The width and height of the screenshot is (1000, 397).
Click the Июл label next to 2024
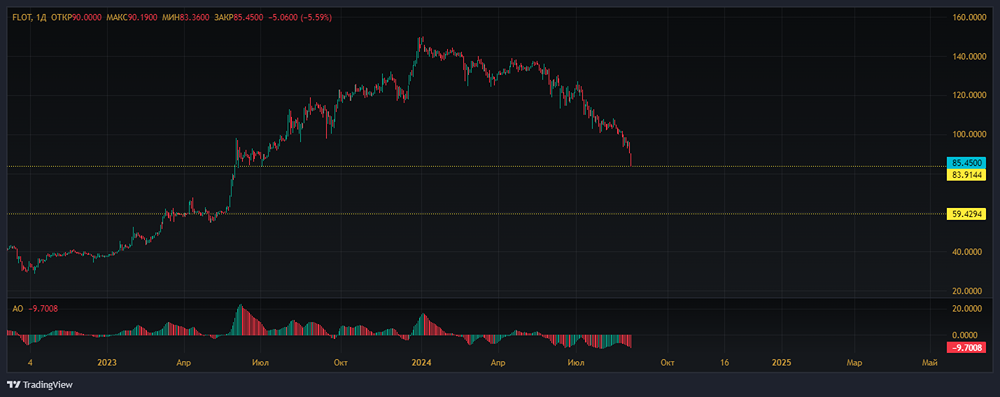pyautogui.click(x=576, y=363)
